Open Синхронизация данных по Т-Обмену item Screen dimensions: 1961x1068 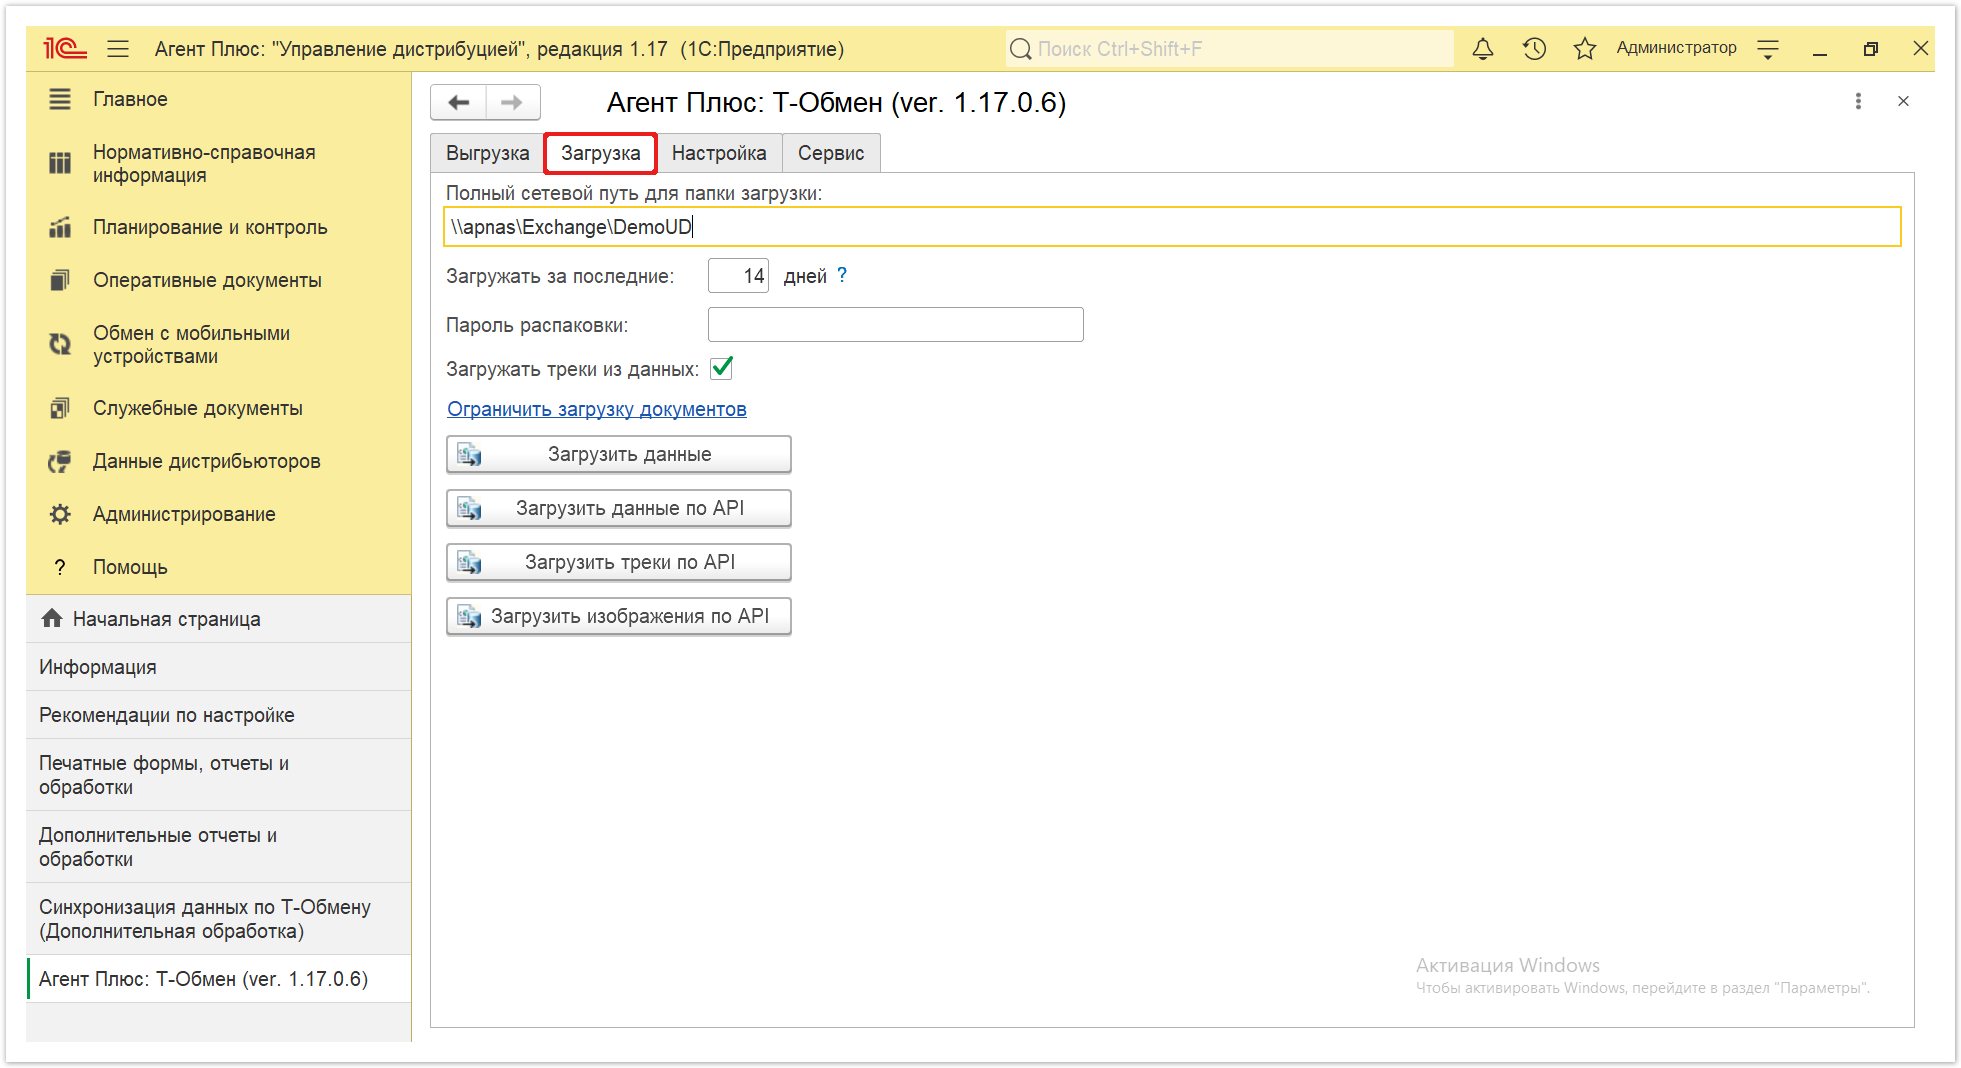219,919
